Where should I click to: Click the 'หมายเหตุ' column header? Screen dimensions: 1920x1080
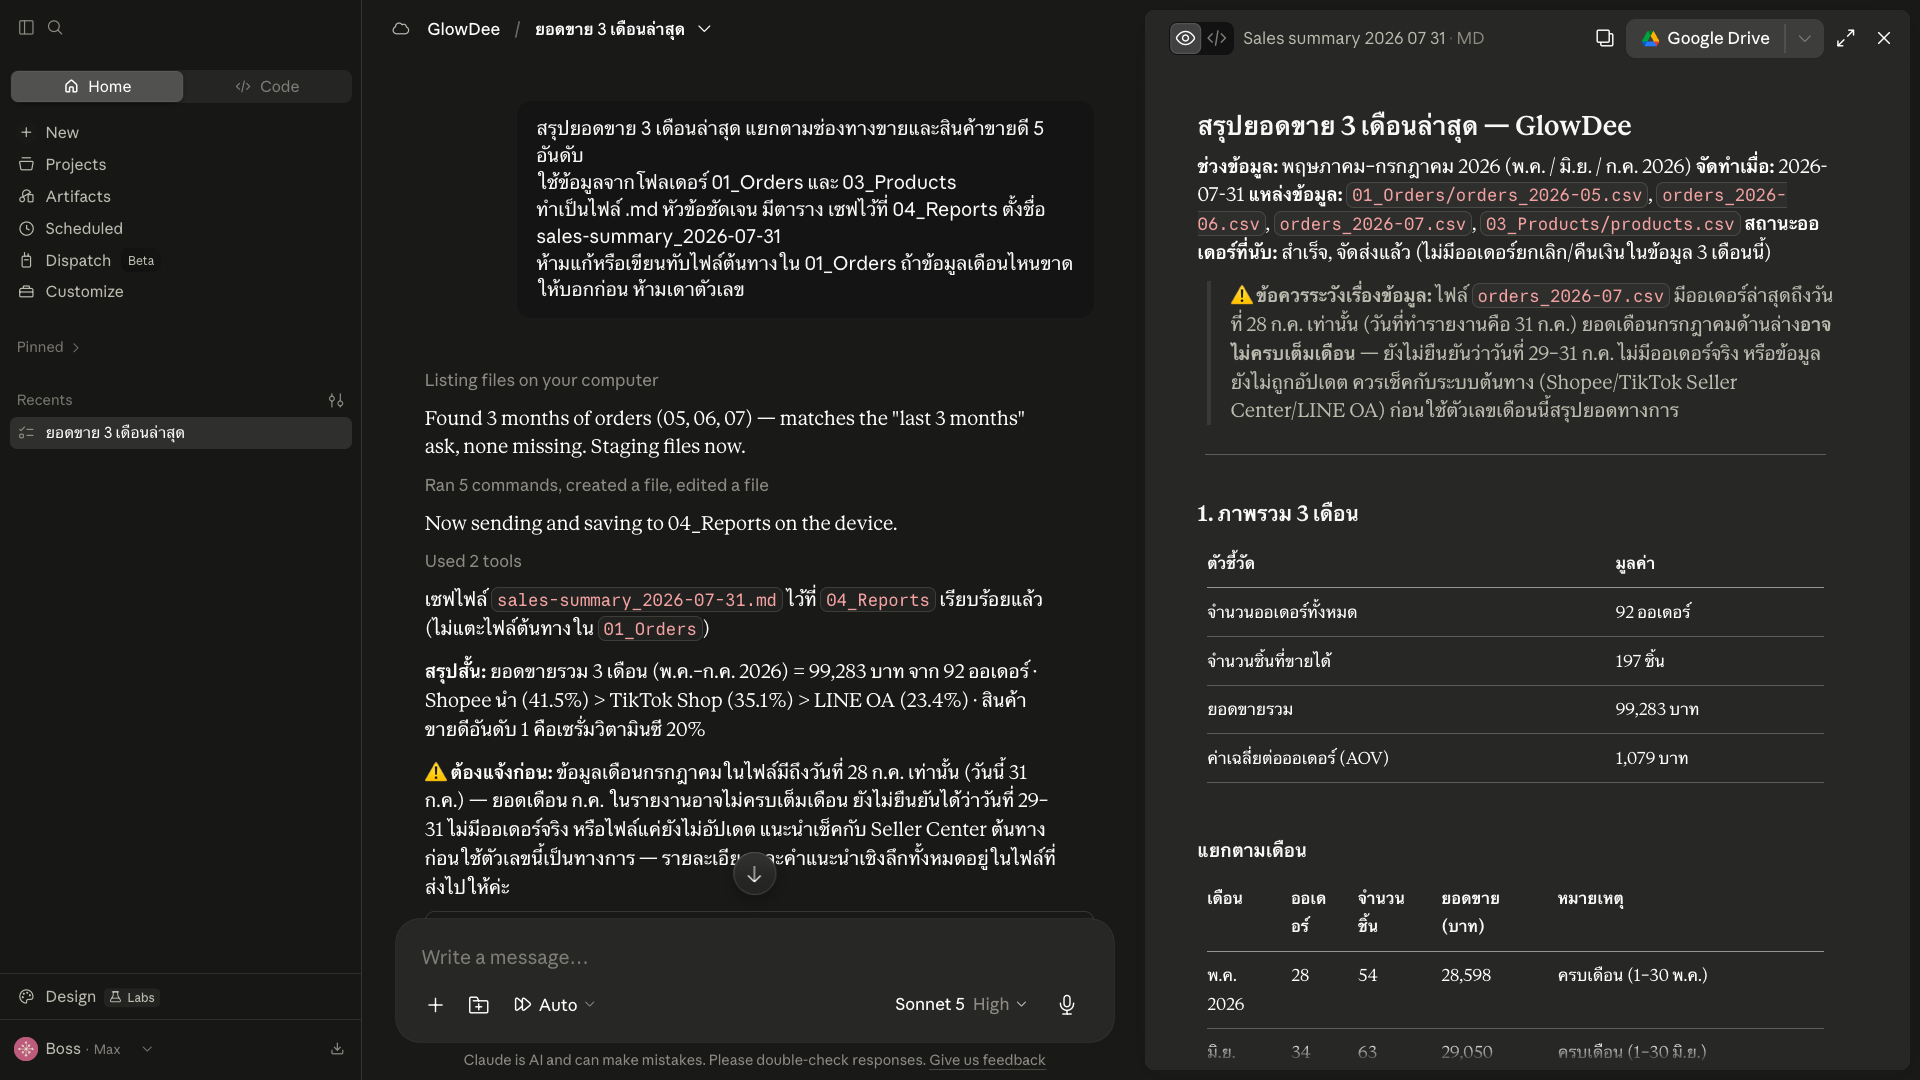tap(1590, 899)
